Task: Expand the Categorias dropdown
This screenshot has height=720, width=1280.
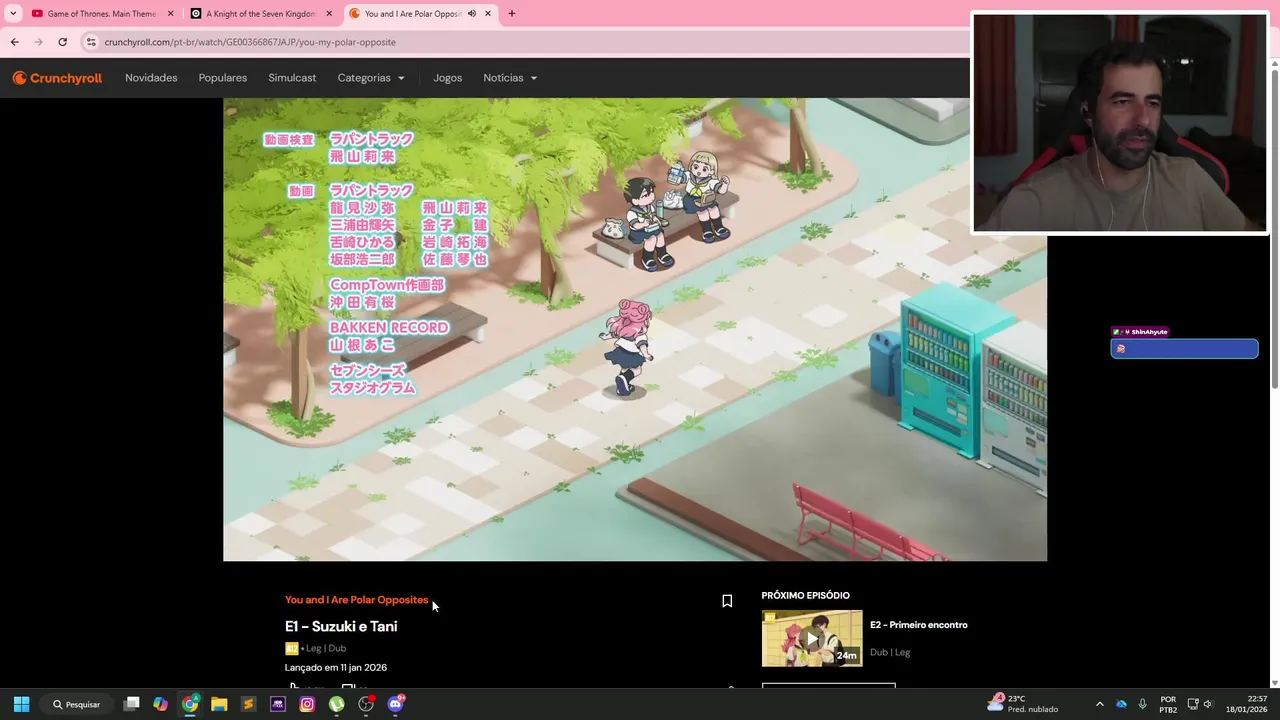Action: [x=371, y=78]
